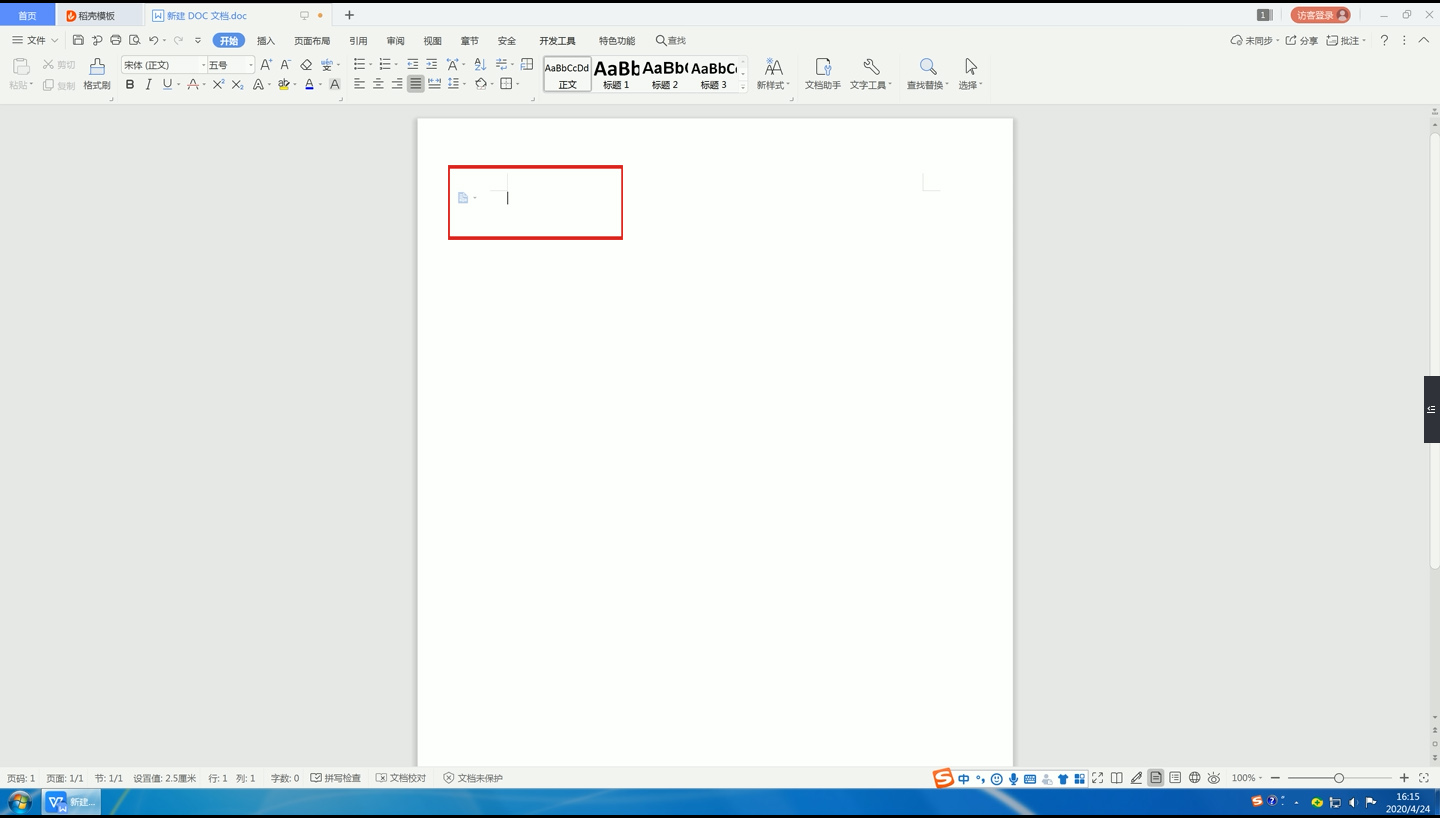Apply Superscript X² formatting

(x=218, y=84)
